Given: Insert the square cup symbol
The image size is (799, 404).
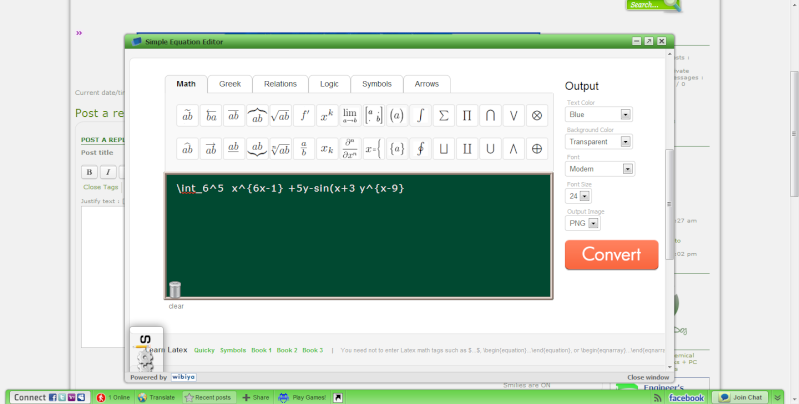Looking at the screenshot, I should coord(443,149).
